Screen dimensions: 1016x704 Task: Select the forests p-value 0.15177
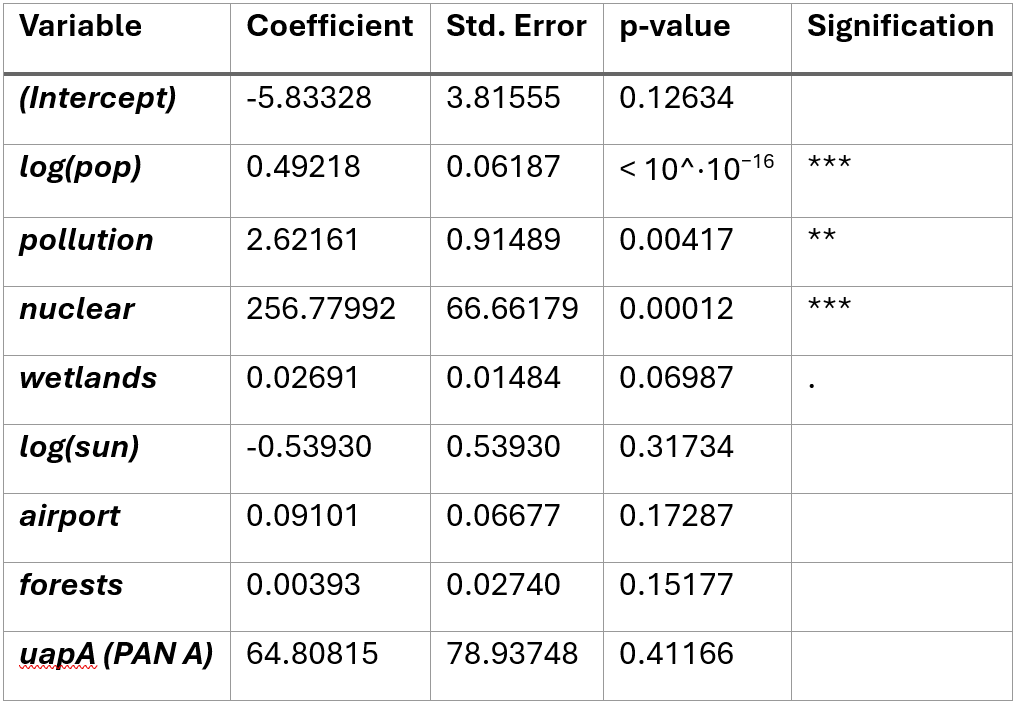click(676, 585)
